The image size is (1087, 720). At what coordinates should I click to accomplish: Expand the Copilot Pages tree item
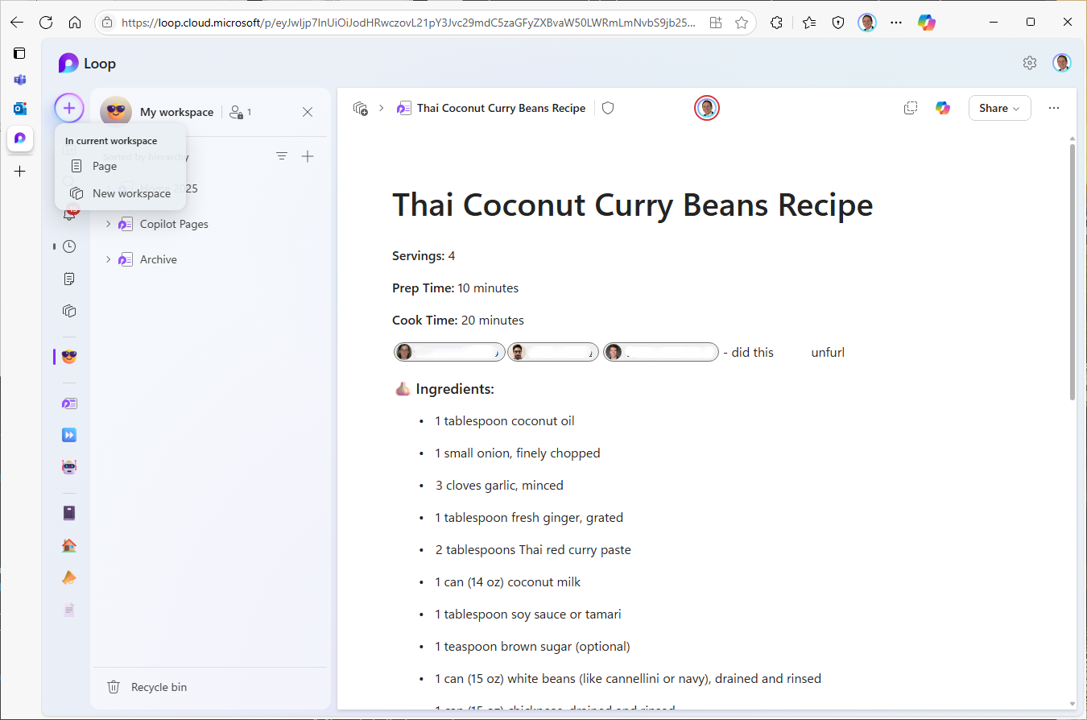[x=108, y=224]
